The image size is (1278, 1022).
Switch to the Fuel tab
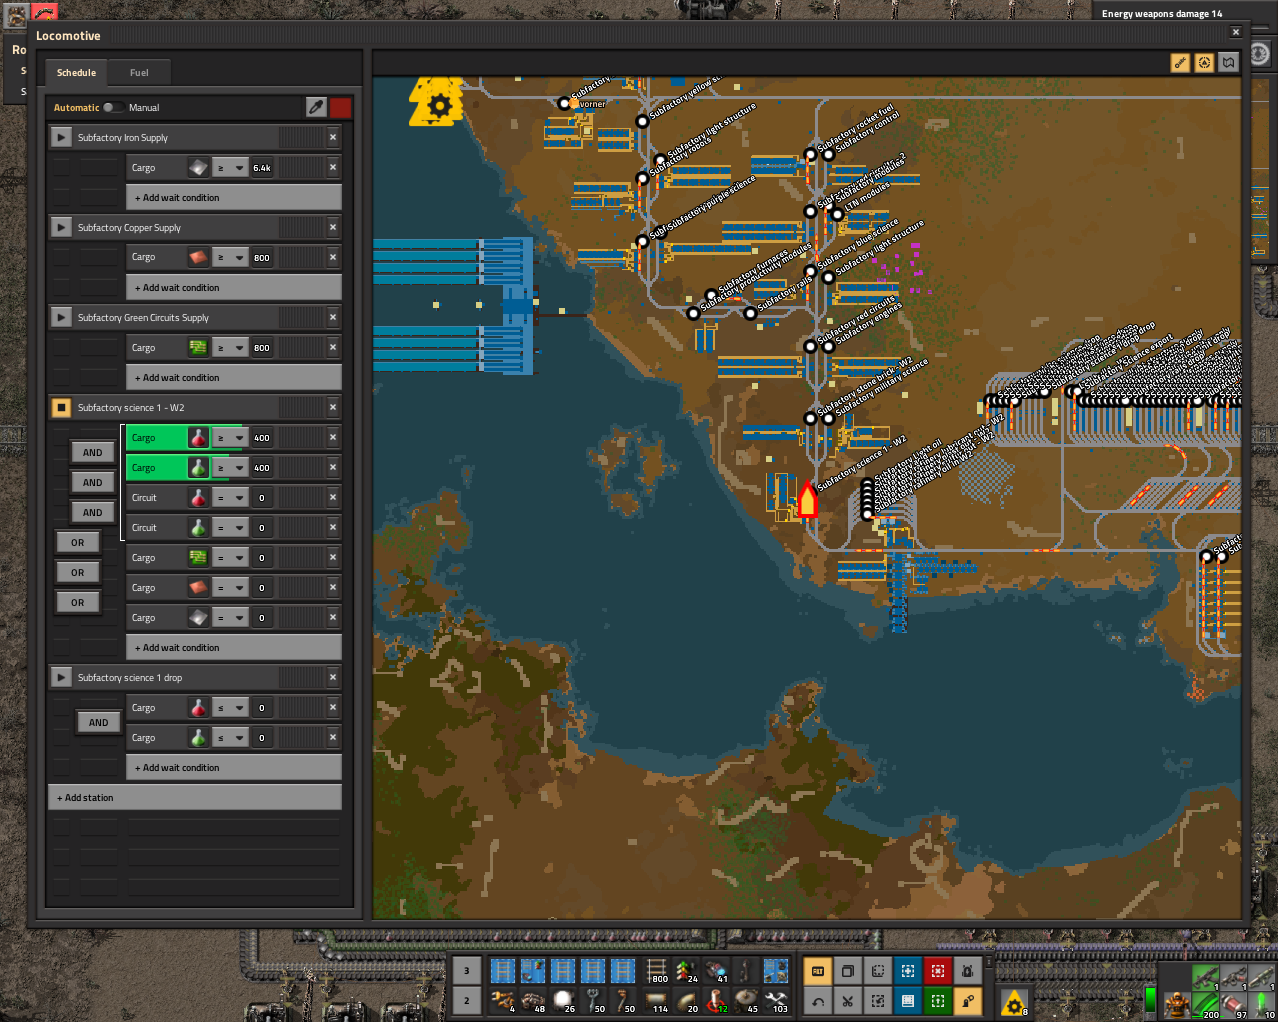point(139,72)
